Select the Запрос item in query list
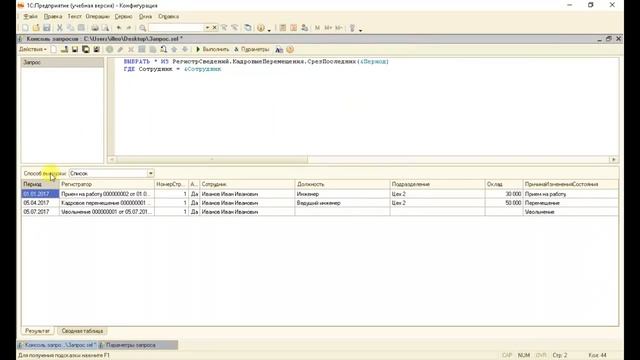Viewport: 640px width, 360px height. point(62,62)
